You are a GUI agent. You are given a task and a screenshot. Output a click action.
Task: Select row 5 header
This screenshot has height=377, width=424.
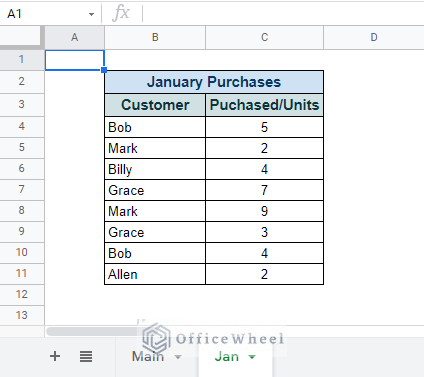click(22, 148)
